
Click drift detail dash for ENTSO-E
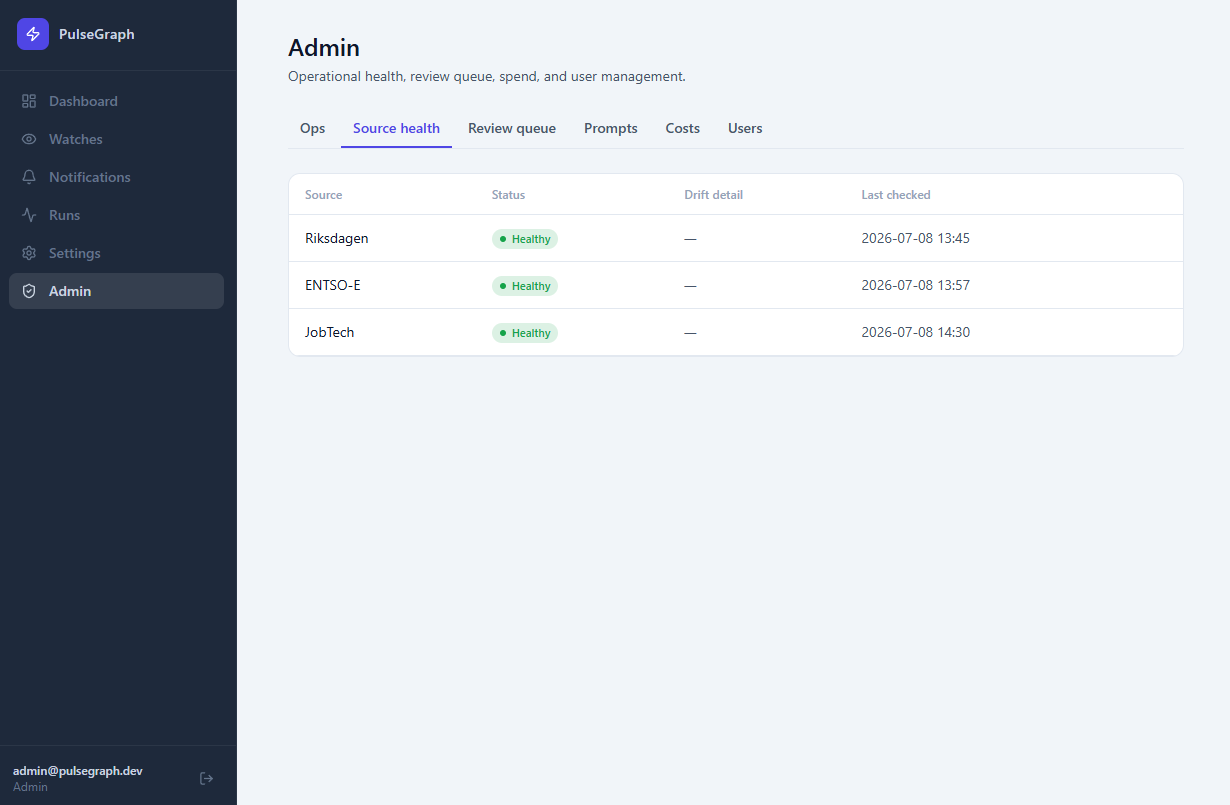coord(690,285)
